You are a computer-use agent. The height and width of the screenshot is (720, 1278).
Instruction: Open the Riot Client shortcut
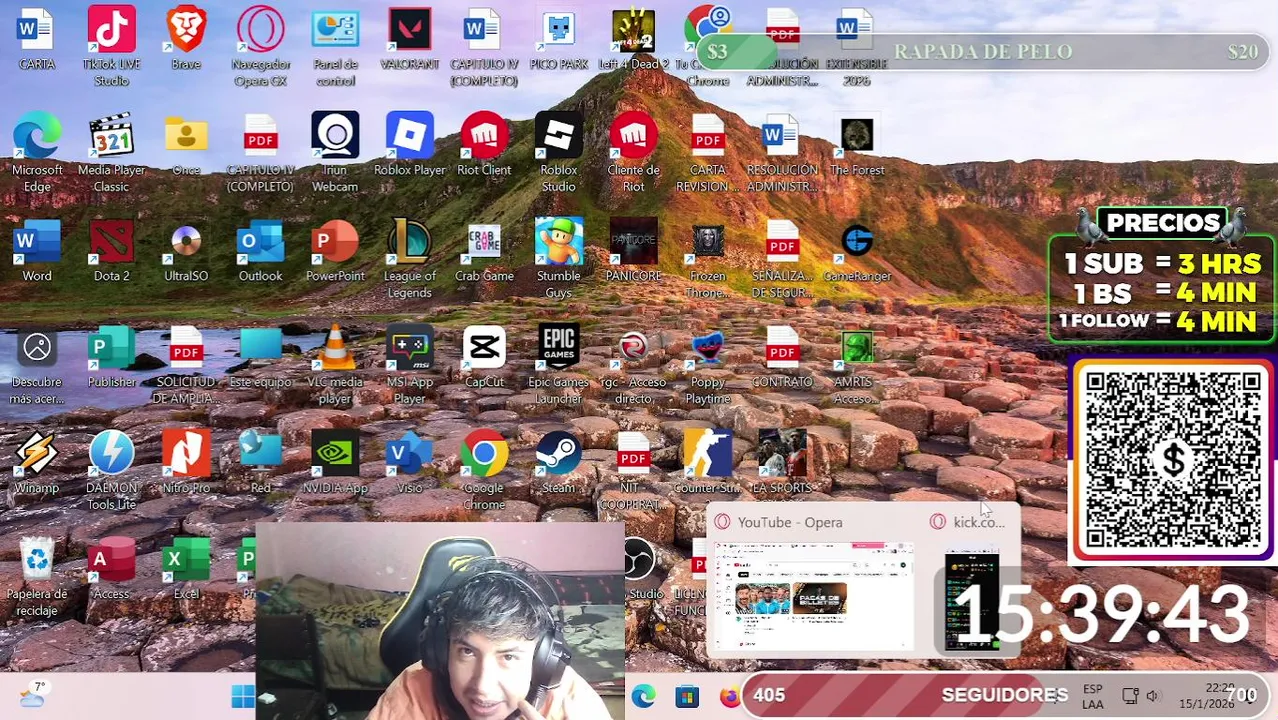coord(484,146)
